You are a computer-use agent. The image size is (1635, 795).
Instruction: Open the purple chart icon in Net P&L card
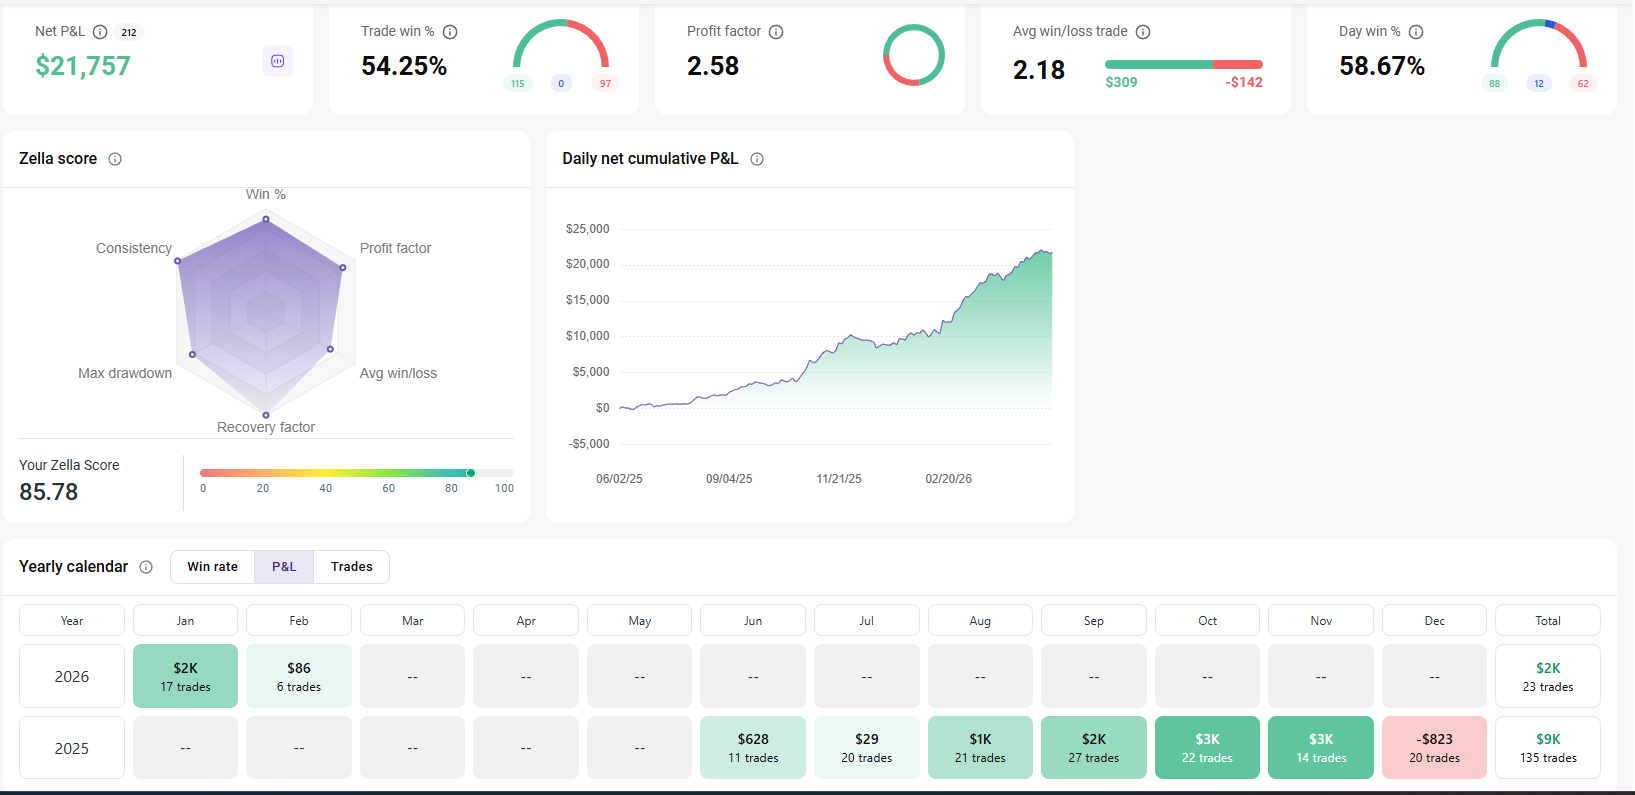pos(278,61)
